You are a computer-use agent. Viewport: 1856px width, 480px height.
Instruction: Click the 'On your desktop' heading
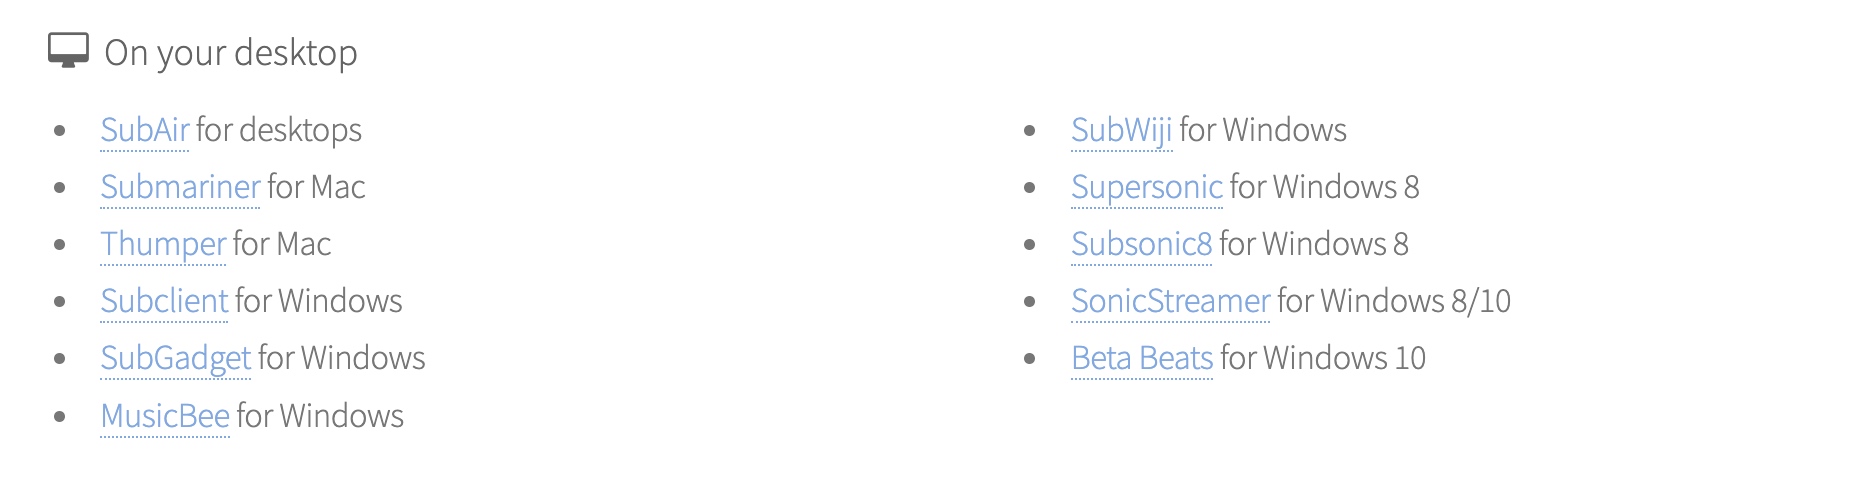[x=231, y=53]
